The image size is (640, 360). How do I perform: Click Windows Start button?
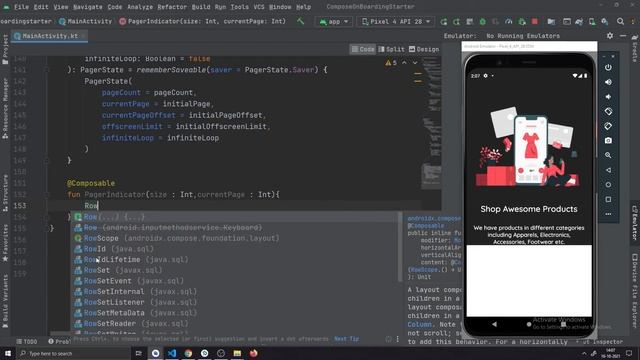[7, 353]
